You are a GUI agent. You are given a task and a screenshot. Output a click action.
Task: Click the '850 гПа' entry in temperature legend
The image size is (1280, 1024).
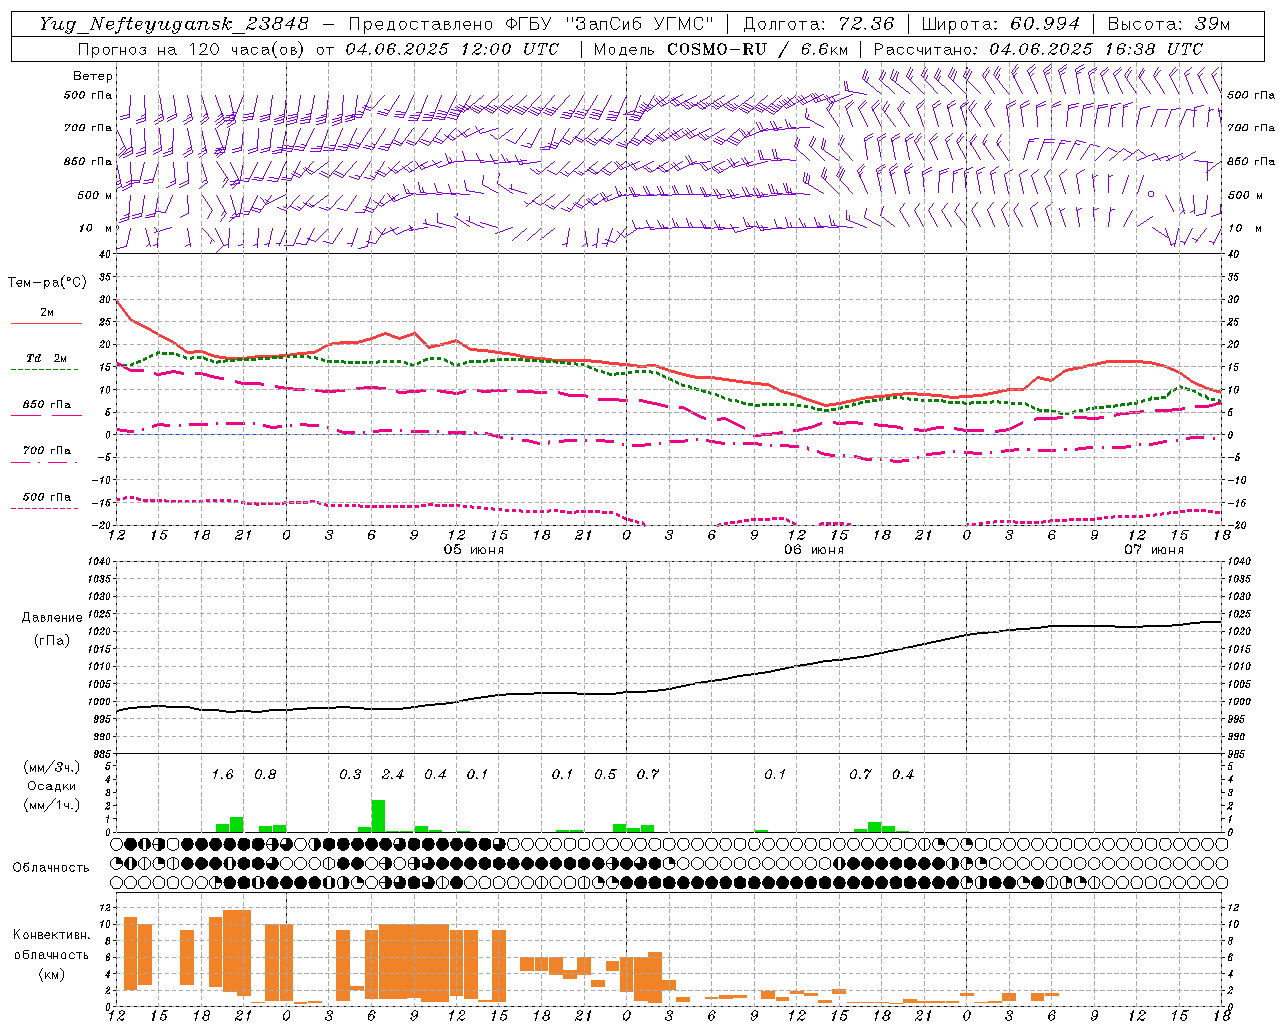(x=47, y=404)
